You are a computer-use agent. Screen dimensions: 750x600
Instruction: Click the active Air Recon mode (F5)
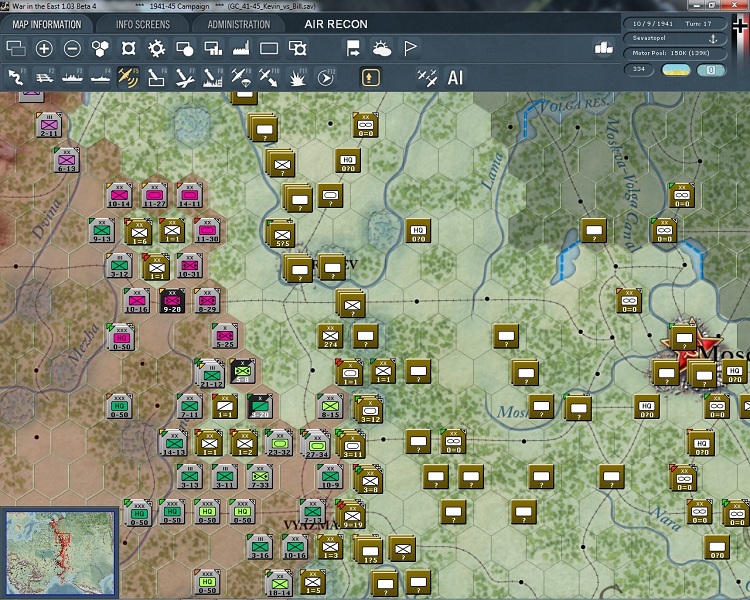click(128, 78)
